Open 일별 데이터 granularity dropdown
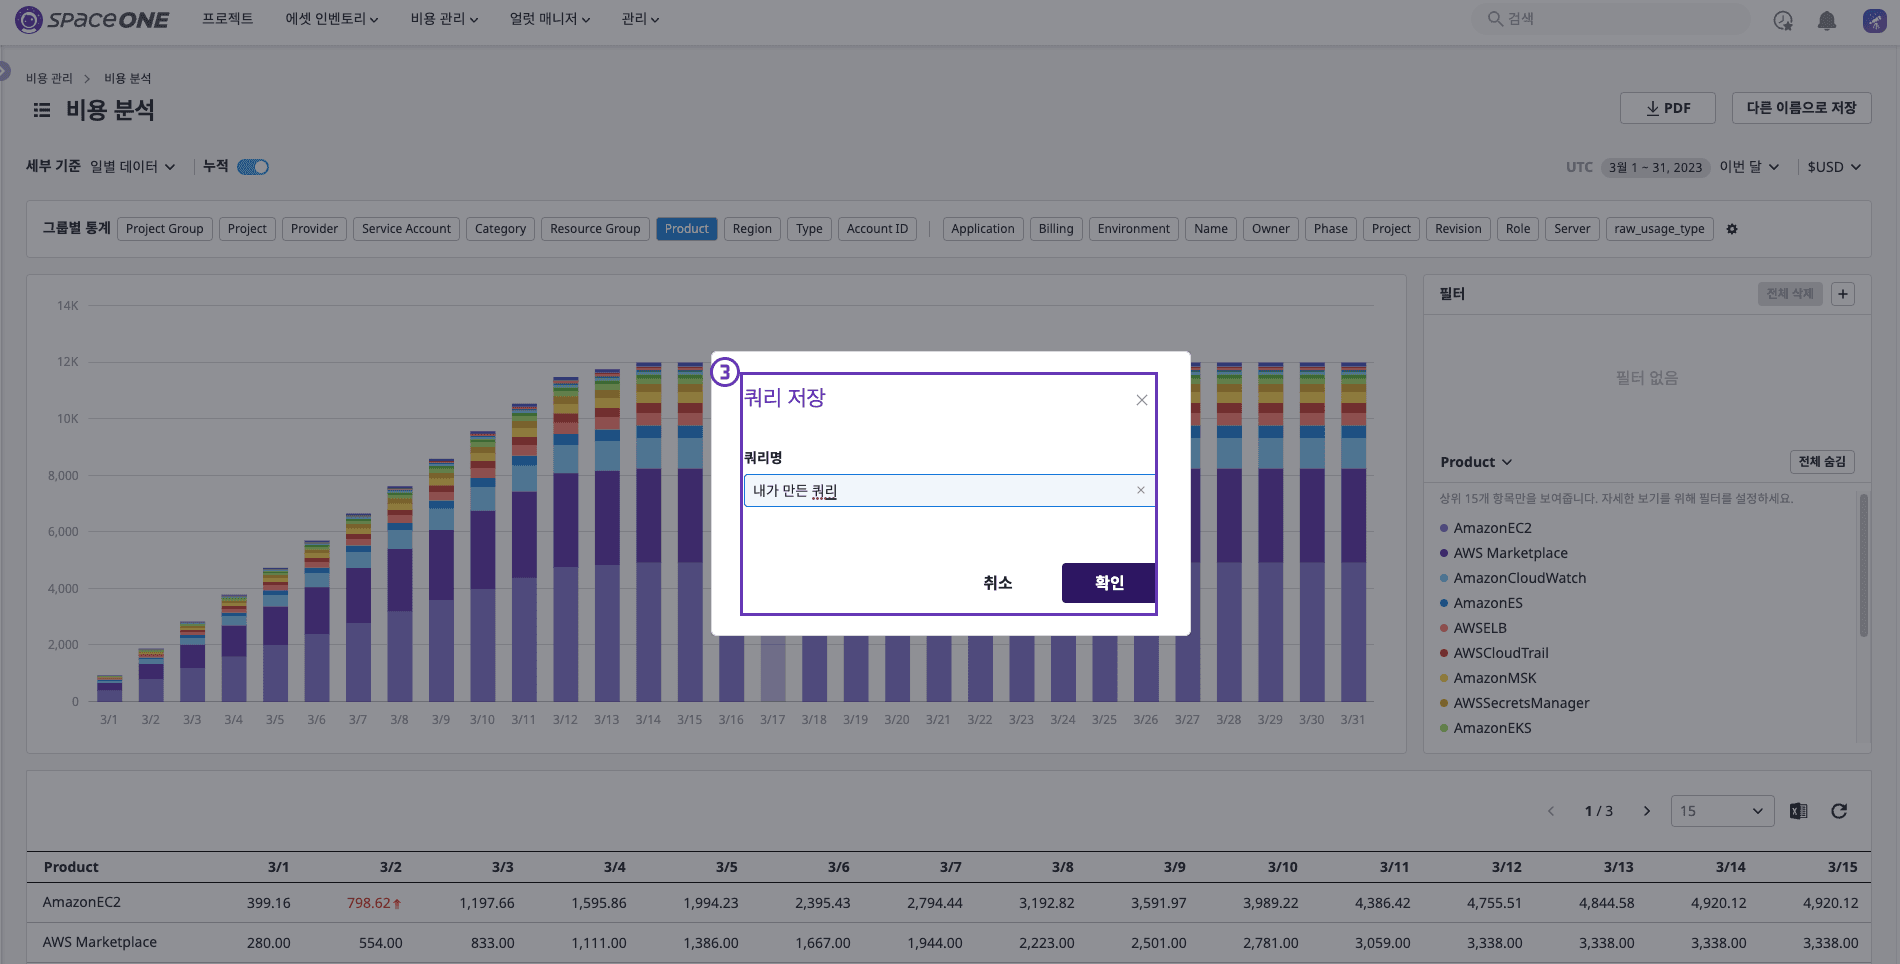Screen dimensions: 1900x964 click(x=133, y=167)
